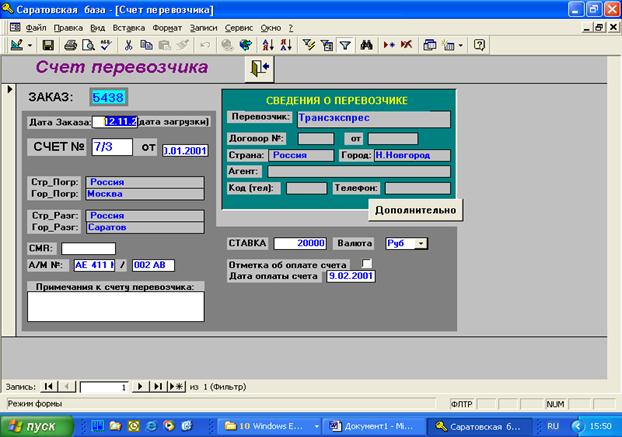Open the 'Файл' menu

coord(35,28)
